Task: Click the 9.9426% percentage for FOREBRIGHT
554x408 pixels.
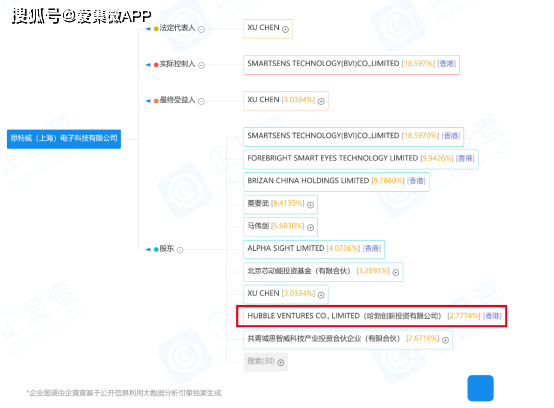Action: tap(437, 158)
